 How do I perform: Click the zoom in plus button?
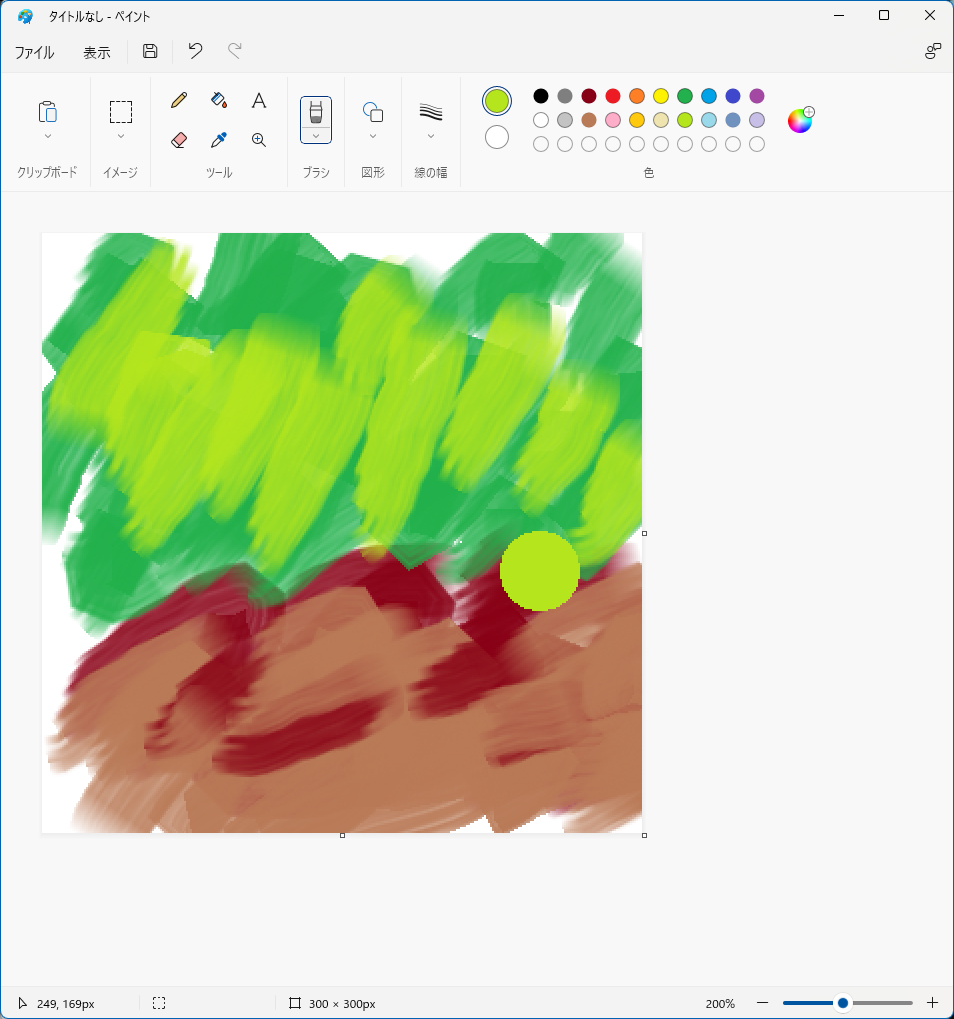(933, 1003)
